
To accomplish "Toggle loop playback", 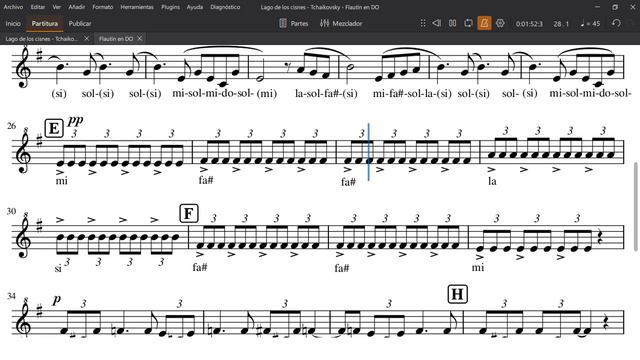I will point(468,23).
